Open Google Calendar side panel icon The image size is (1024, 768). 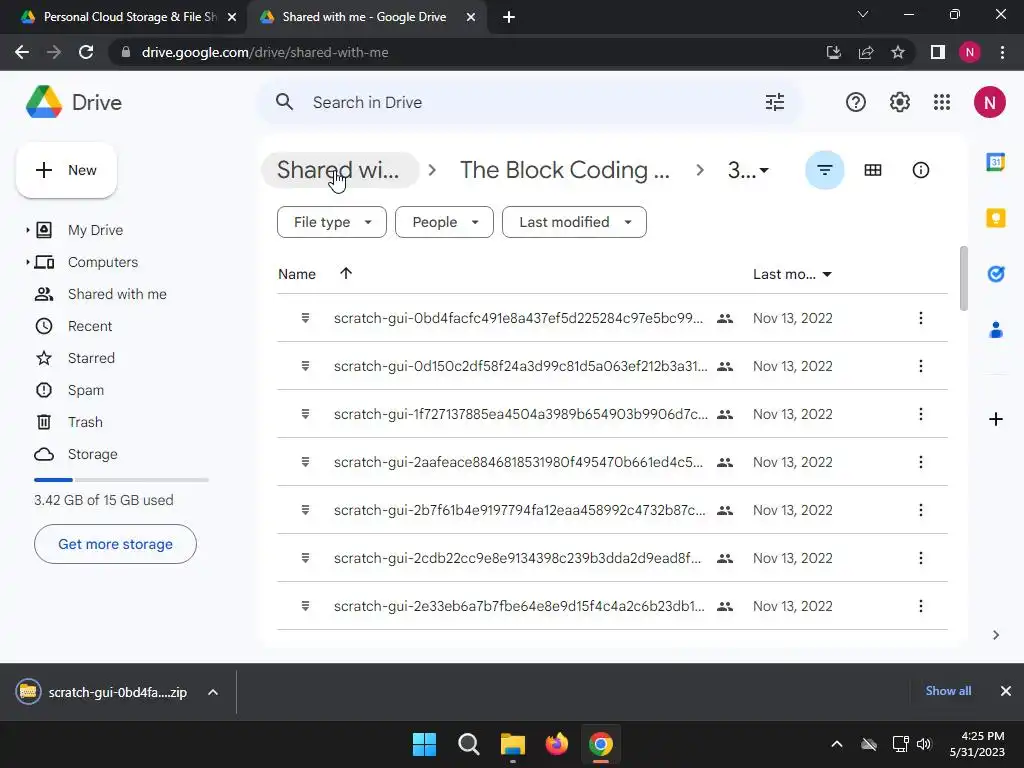995,161
